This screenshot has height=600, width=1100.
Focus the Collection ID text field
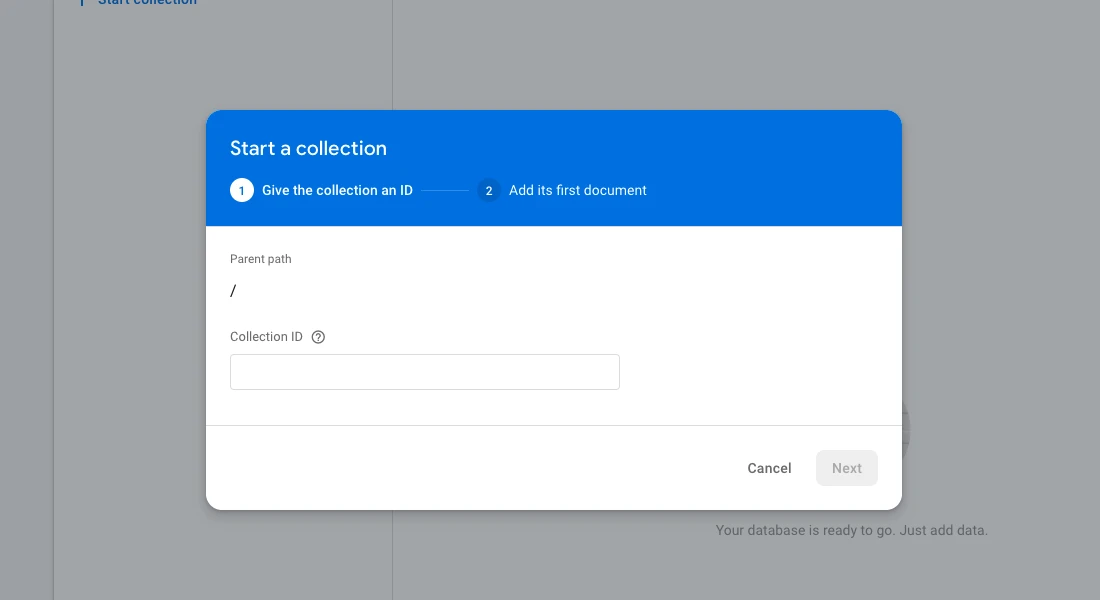click(x=424, y=372)
